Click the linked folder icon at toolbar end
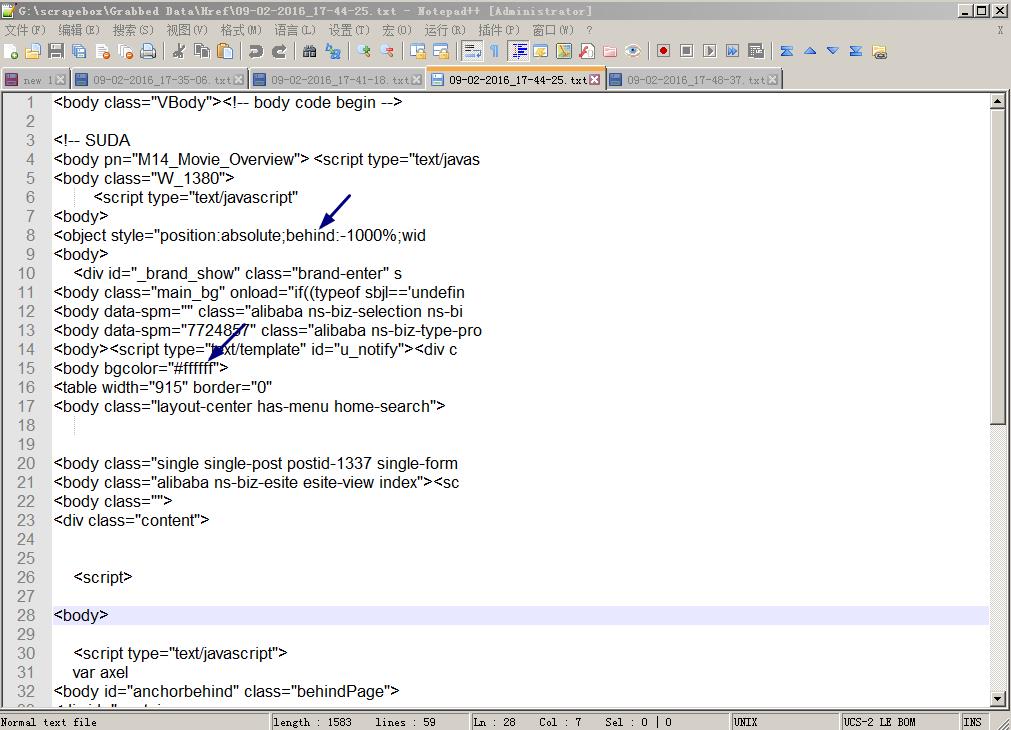Screen dimensions: 1011x730 [x=879, y=52]
